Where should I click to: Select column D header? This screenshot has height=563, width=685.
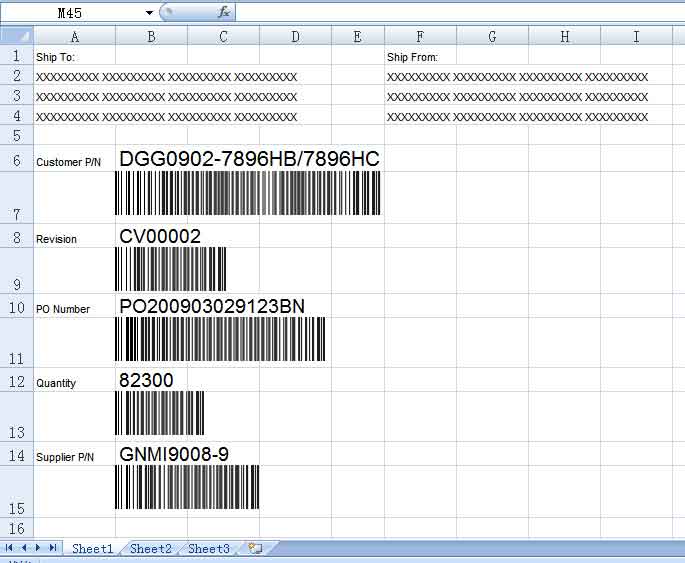click(x=295, y=36)
